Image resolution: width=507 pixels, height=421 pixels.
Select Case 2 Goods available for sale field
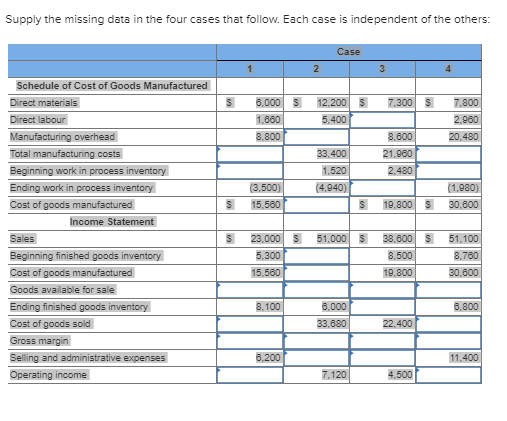point(316,290)
